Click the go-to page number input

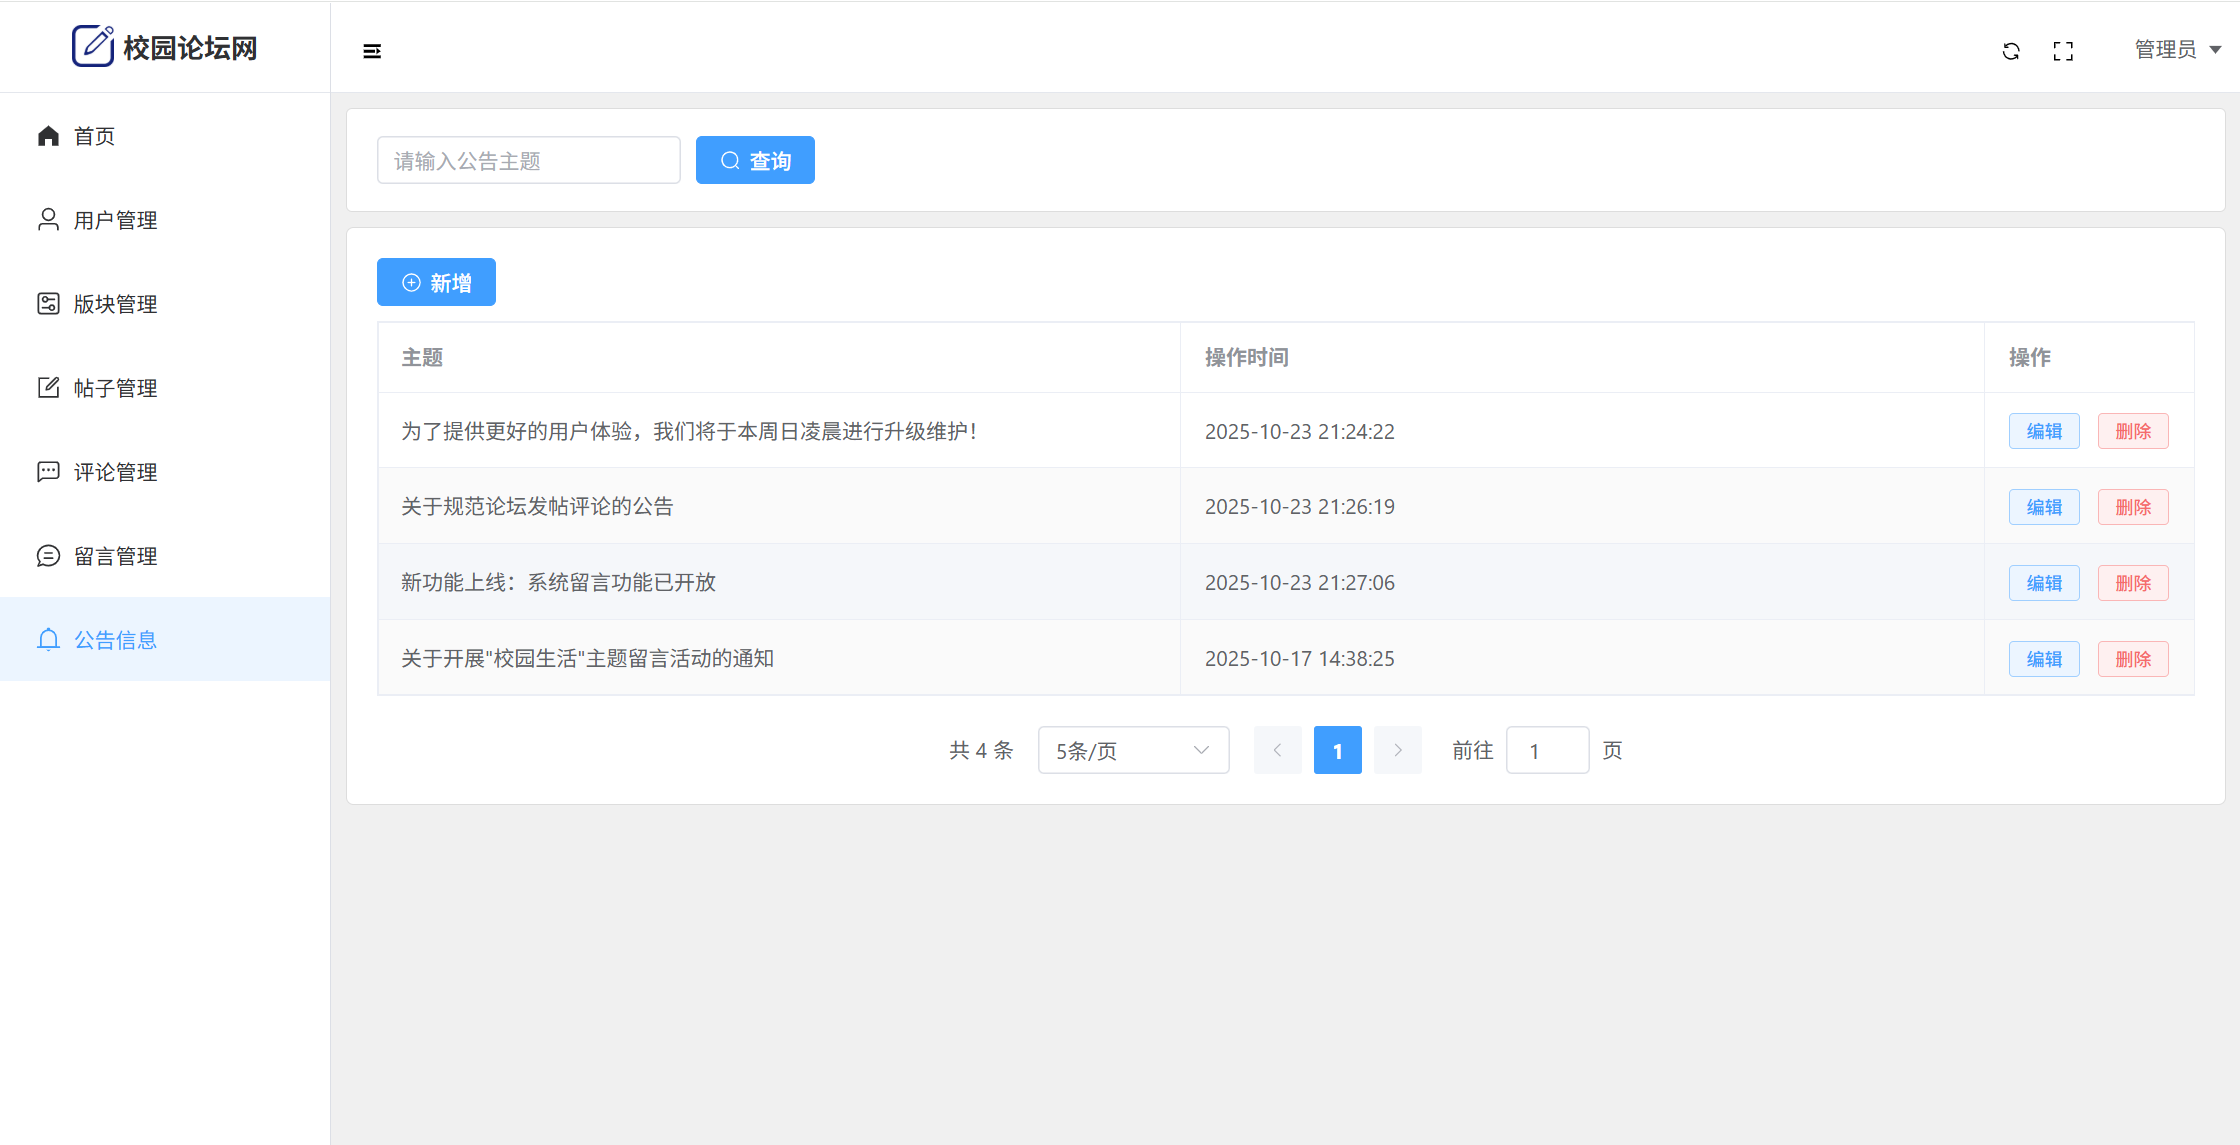(x=1547, y=750)
